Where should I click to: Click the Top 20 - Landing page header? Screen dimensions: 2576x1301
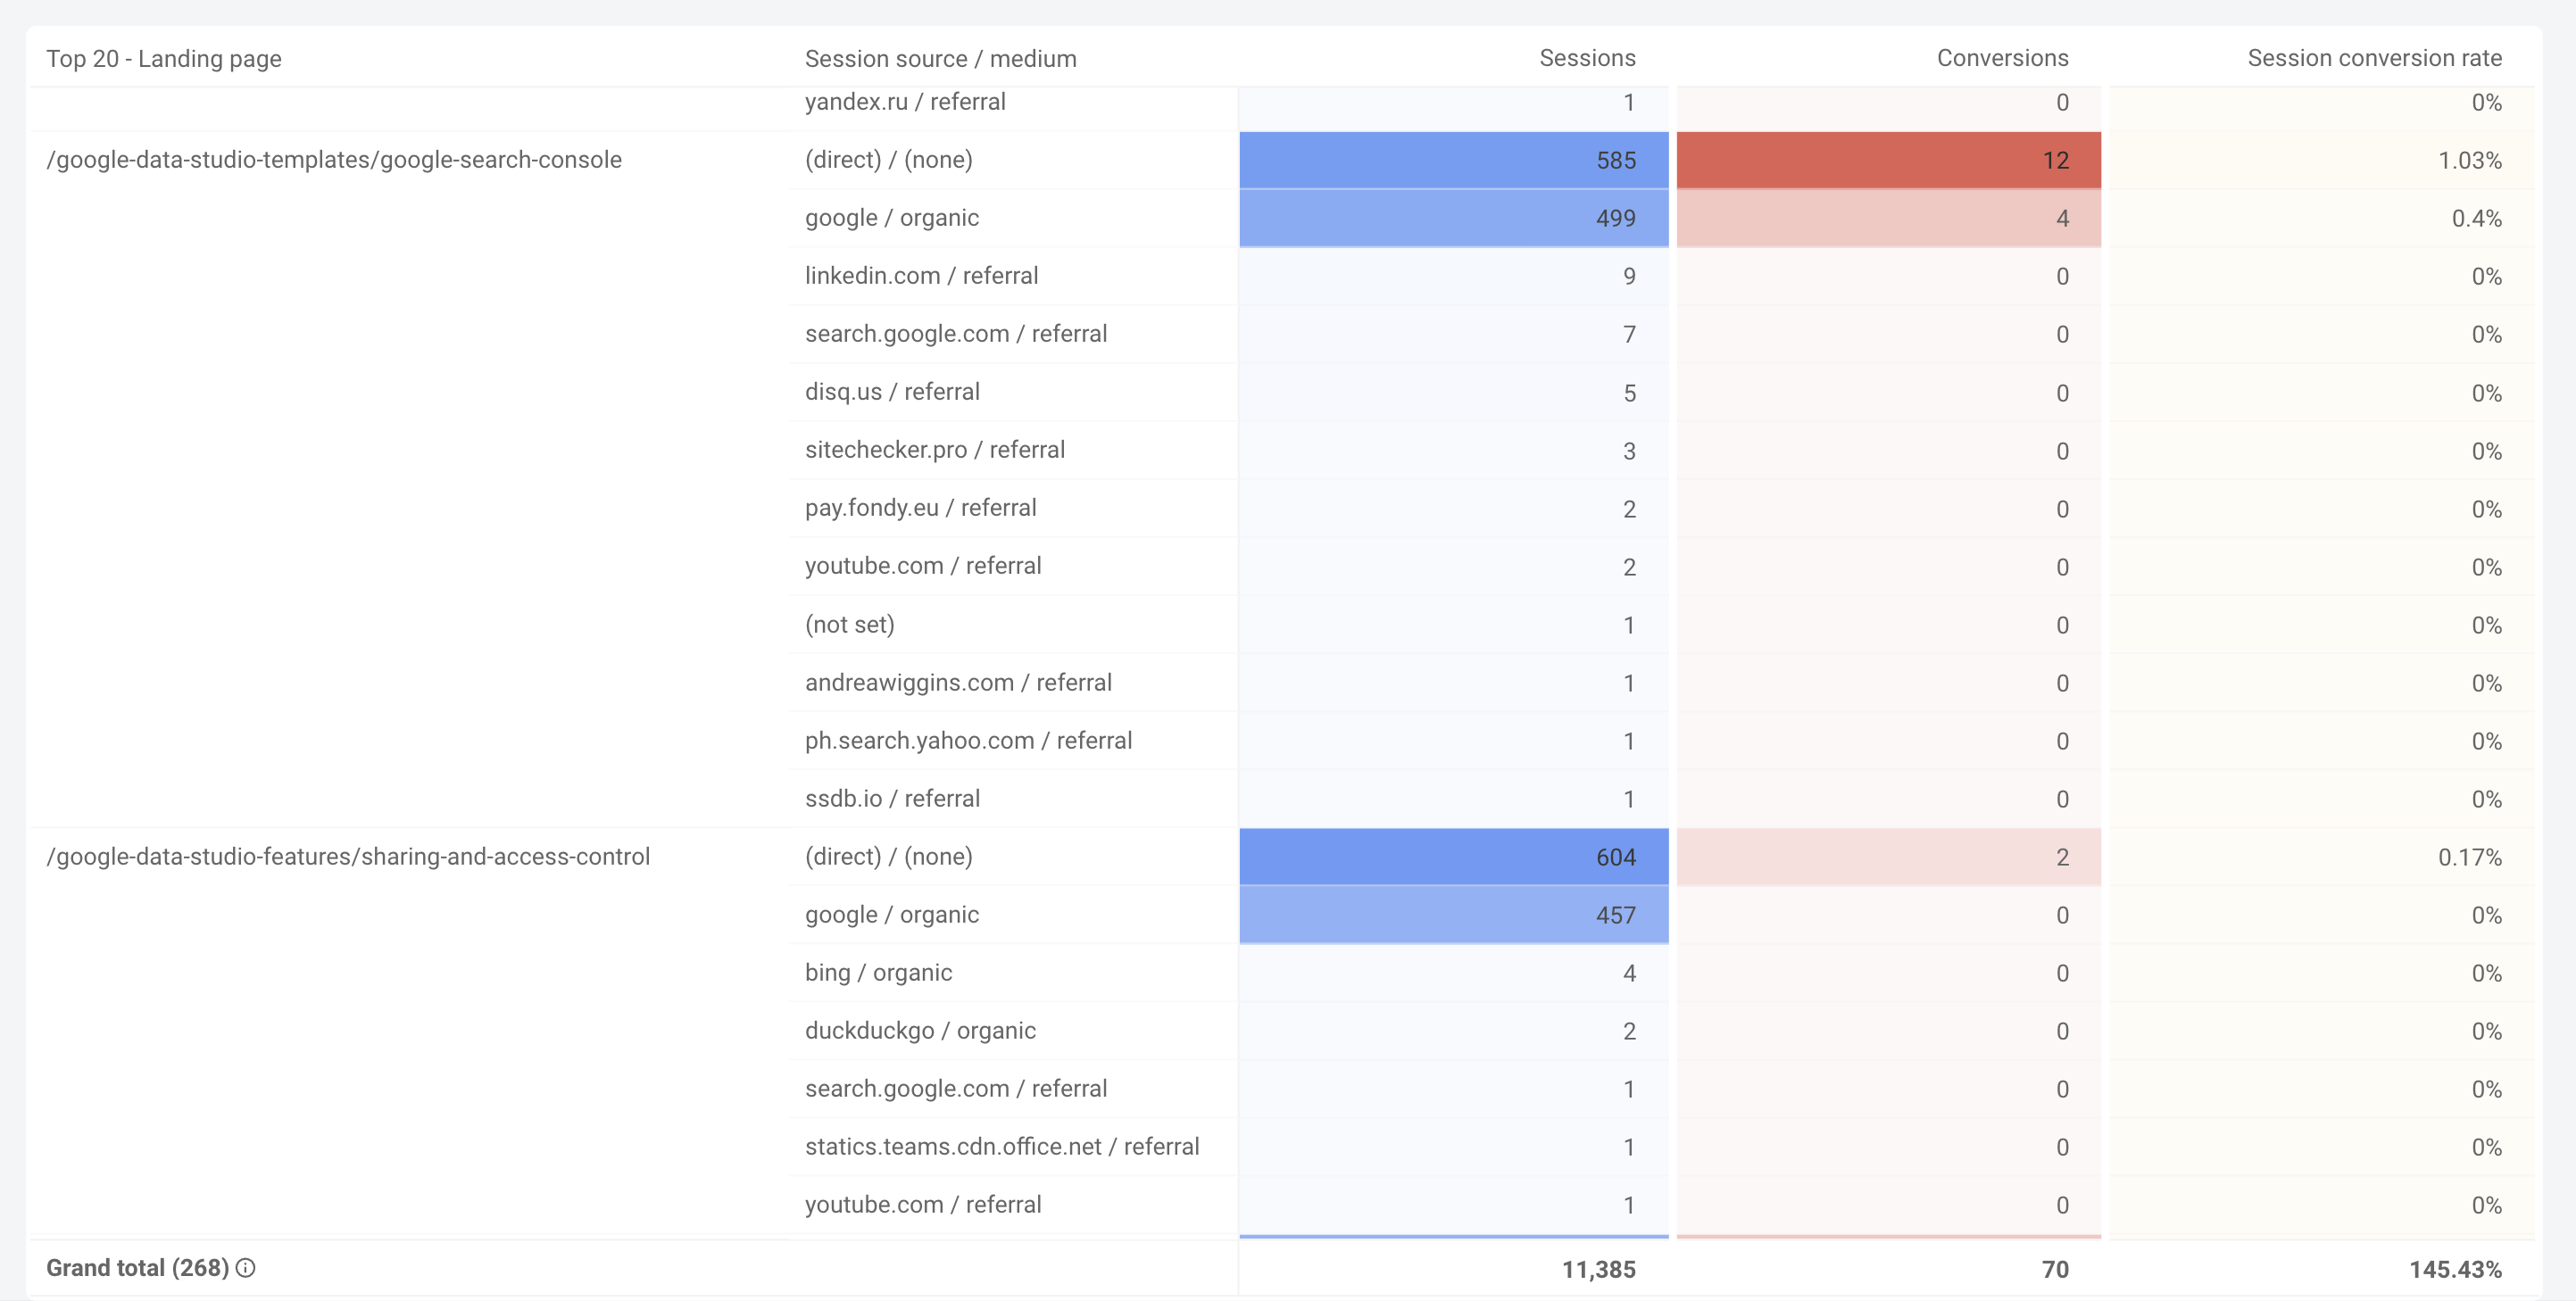[164, 59]
